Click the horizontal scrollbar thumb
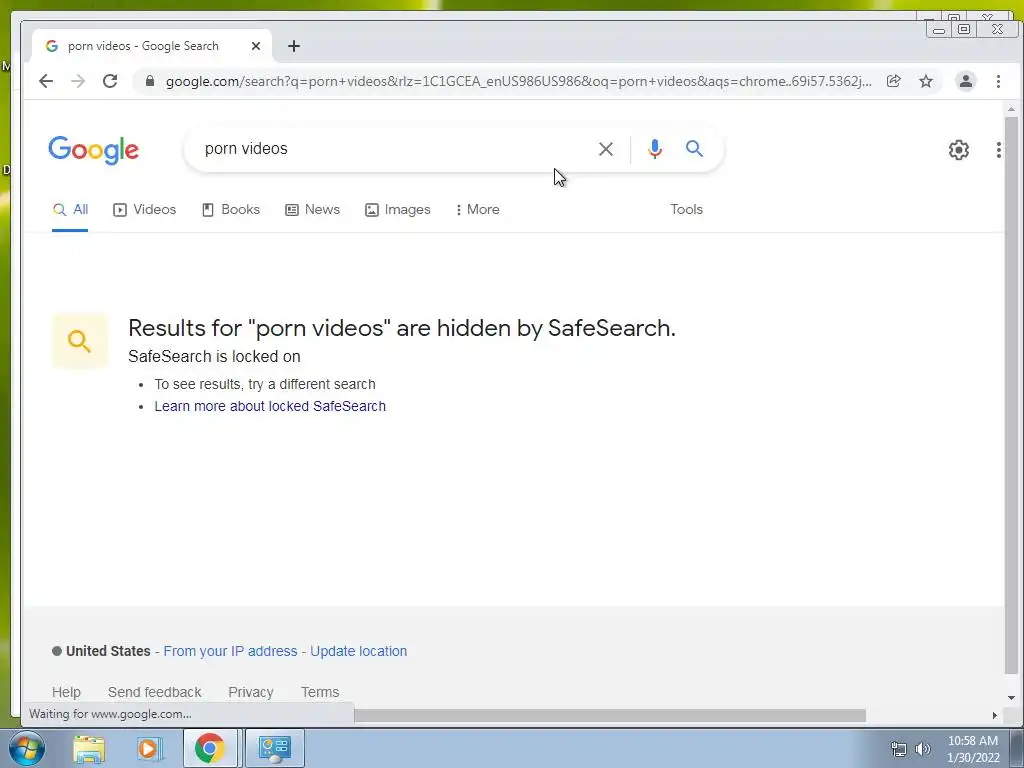 tap(610, 716)
